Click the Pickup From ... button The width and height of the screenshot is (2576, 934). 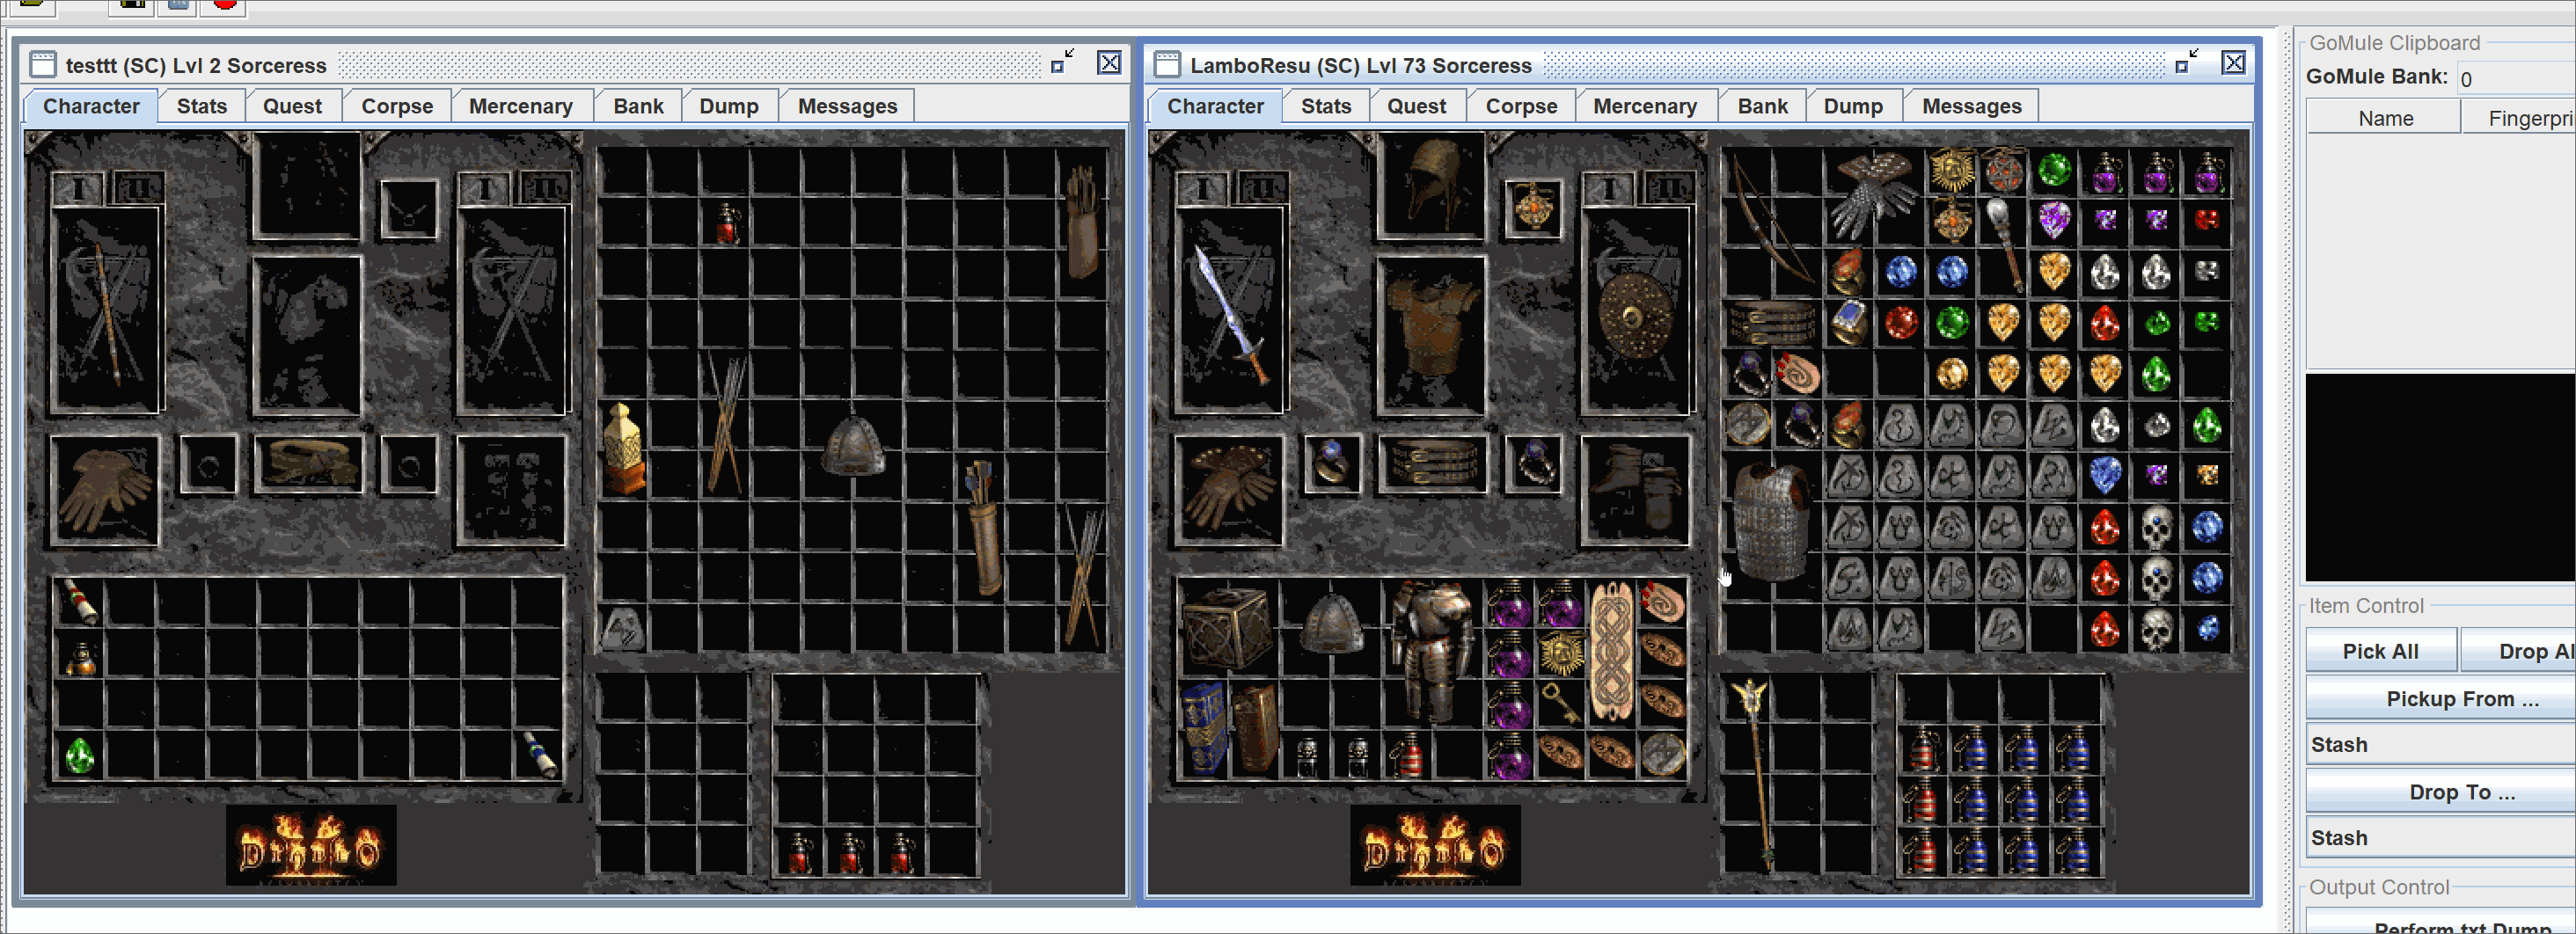pyautogui.click(x=2450, y=698)
